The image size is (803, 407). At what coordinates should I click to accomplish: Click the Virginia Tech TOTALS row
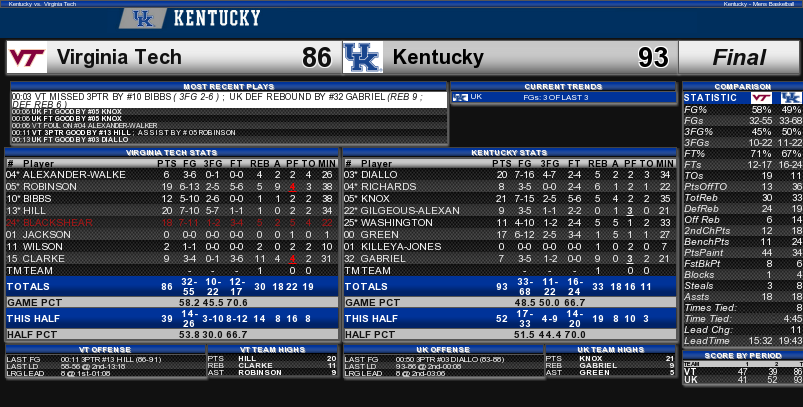point(172,287)
